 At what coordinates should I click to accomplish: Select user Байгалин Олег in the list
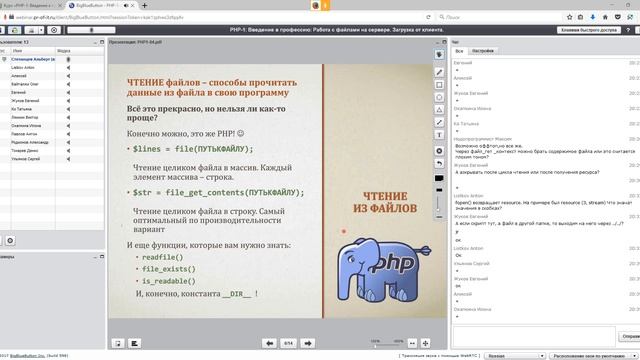pyautogui.click(x=24, y=84)
